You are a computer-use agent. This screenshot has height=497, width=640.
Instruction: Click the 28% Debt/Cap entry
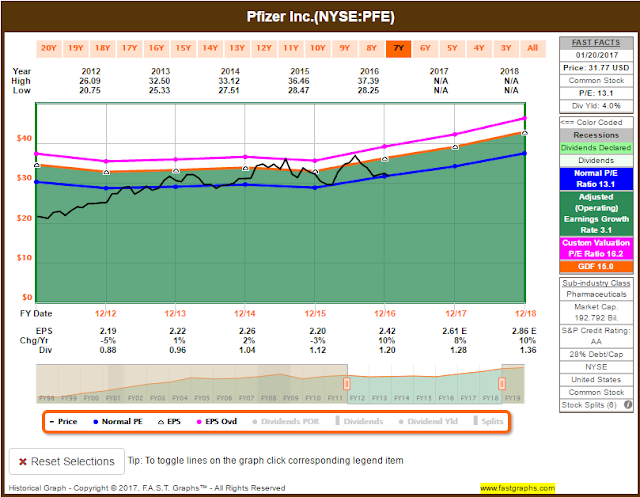click(596, 354)
